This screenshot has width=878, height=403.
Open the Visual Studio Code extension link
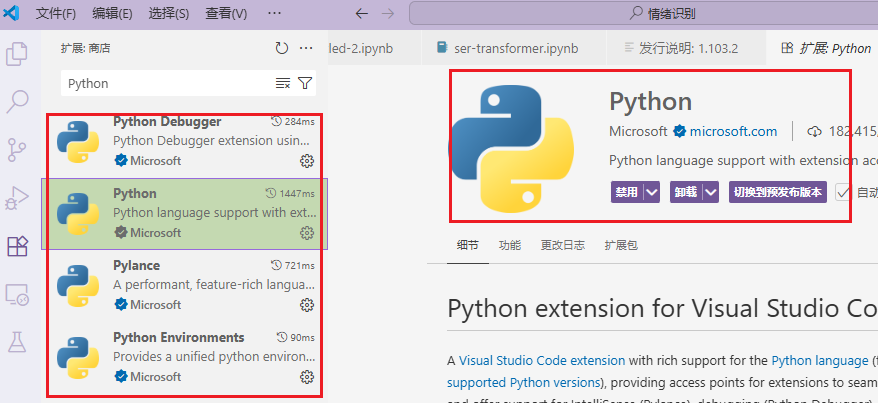(541, 360)
